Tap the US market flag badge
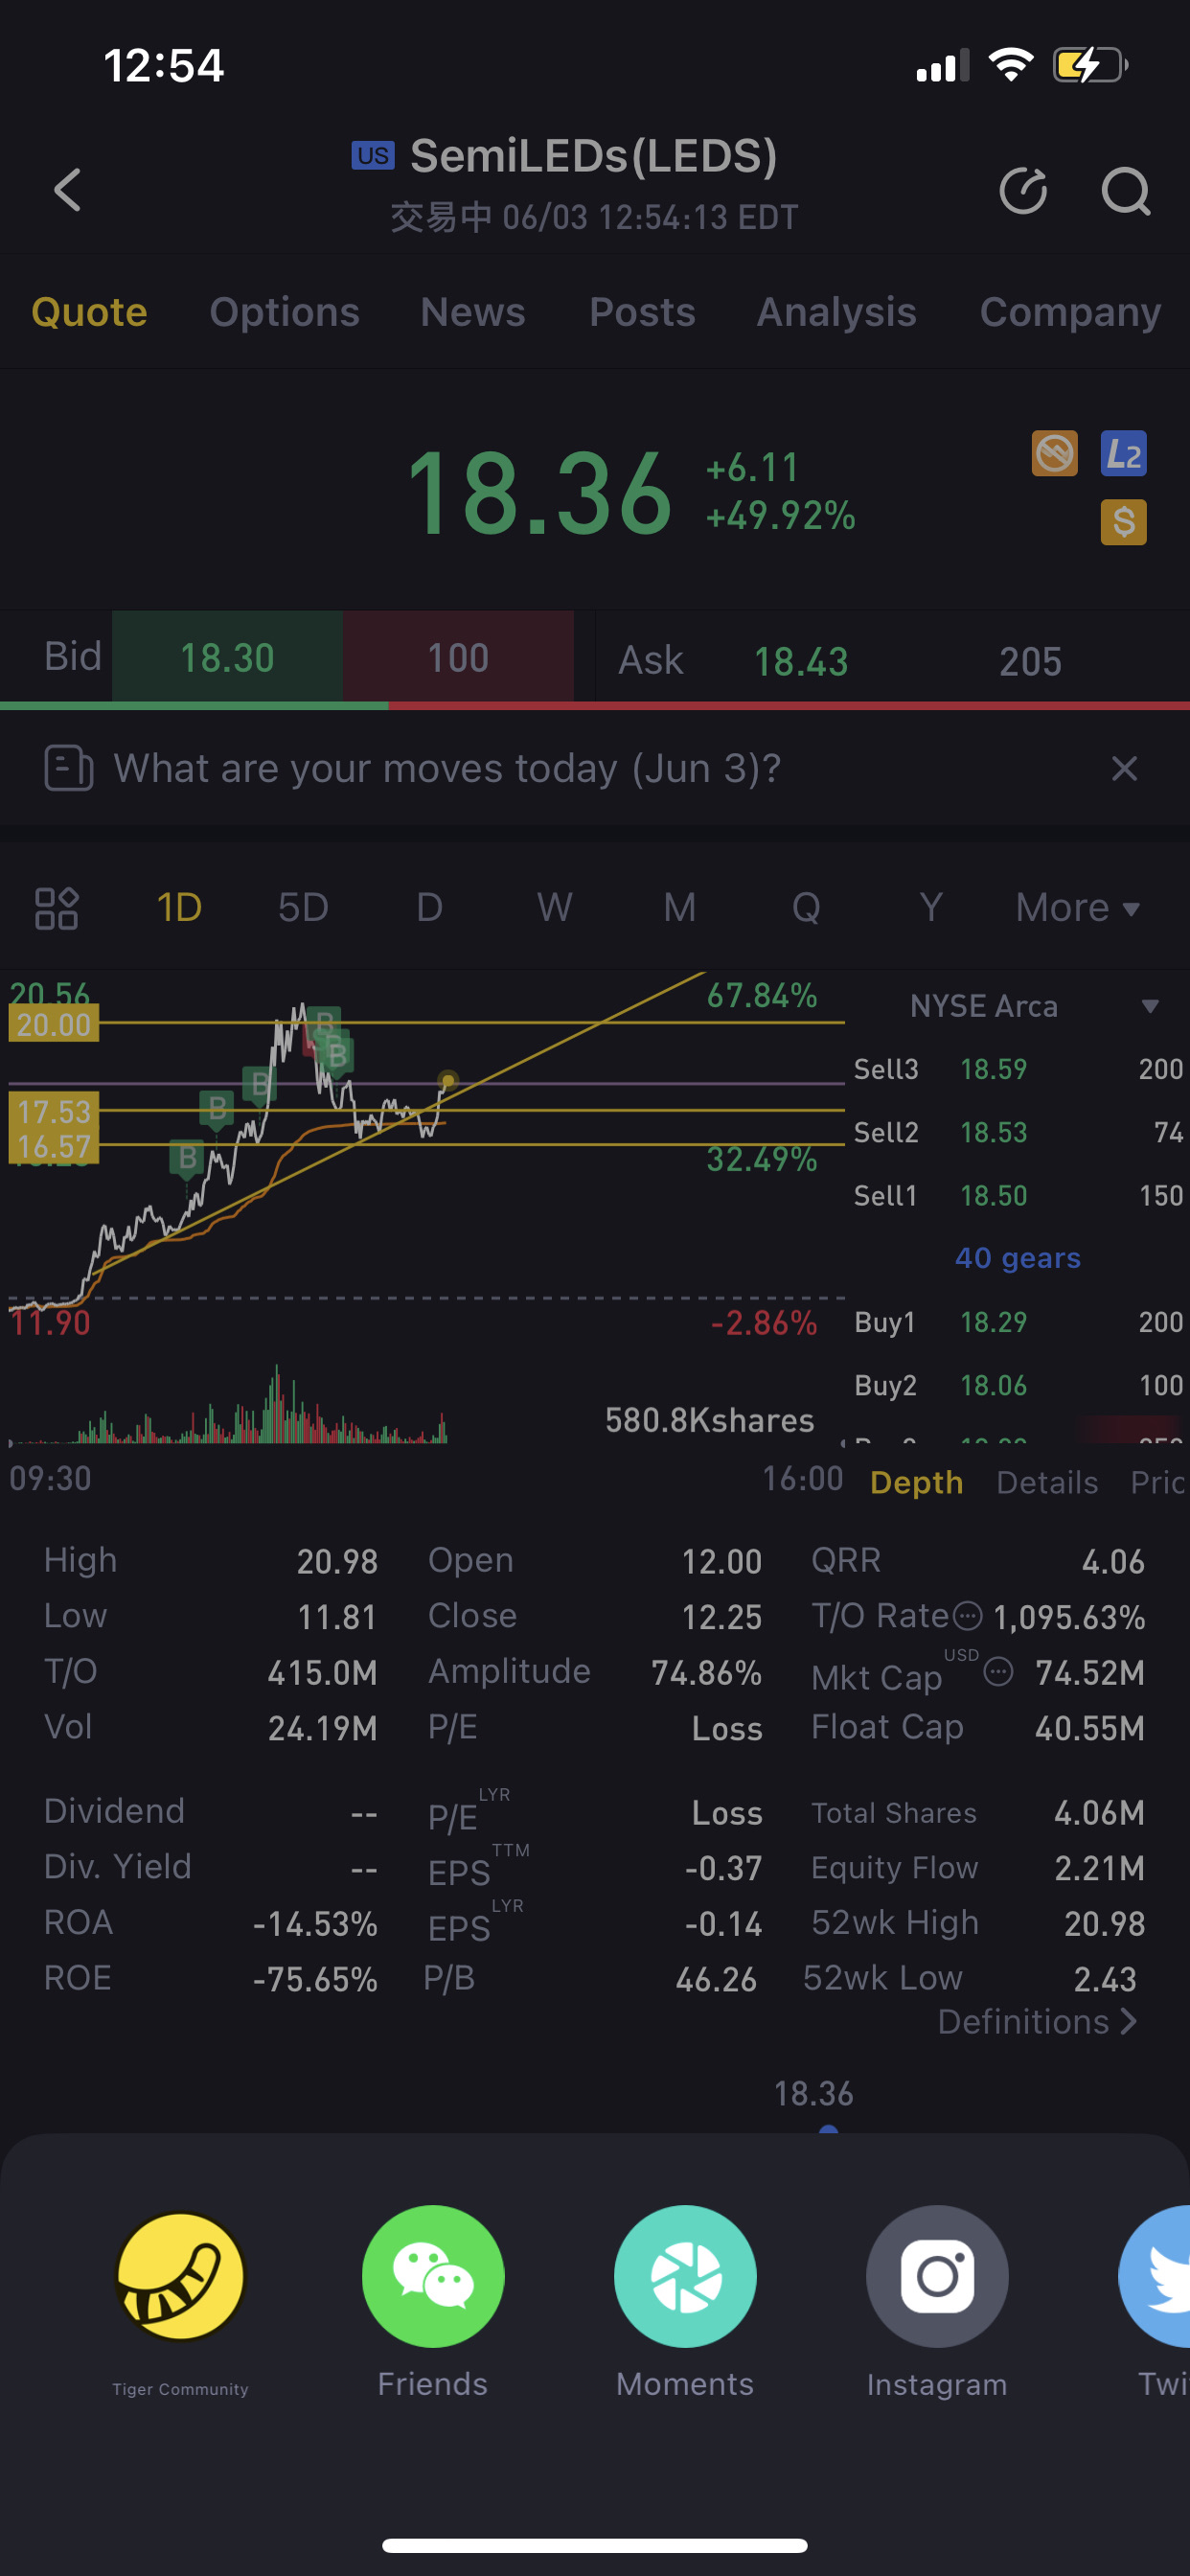The width and height of the screenshot is (1190, 2576). click(373, 155)
